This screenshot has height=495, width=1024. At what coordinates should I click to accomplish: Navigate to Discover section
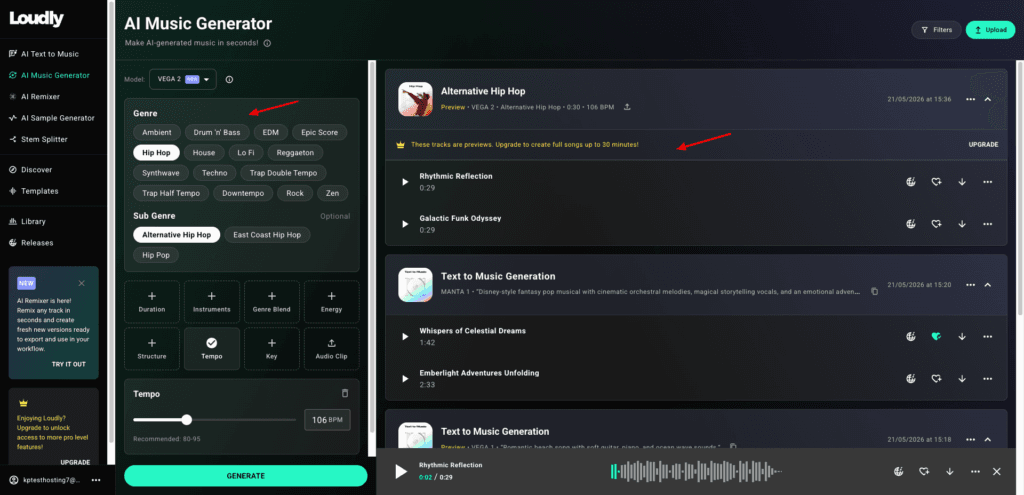(x=36, y=169)
